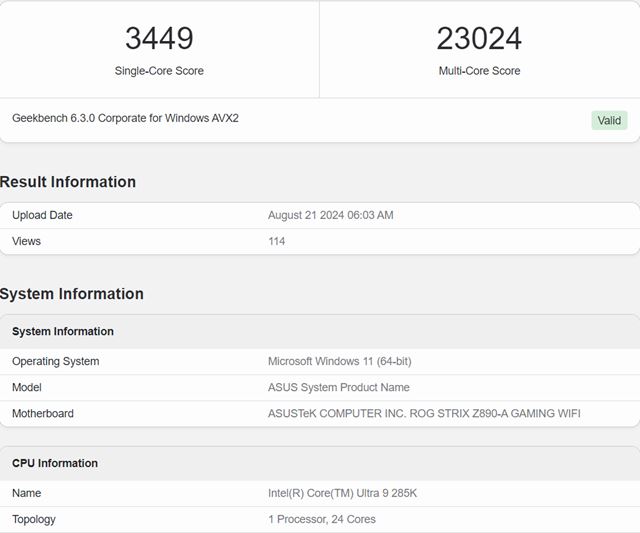Image resolution: width=640 pixels, height=533 pixels.
Task: Select Geekbench 6.3.0 Corporate for Windows AVX2 text
Action: pos(125,118)
